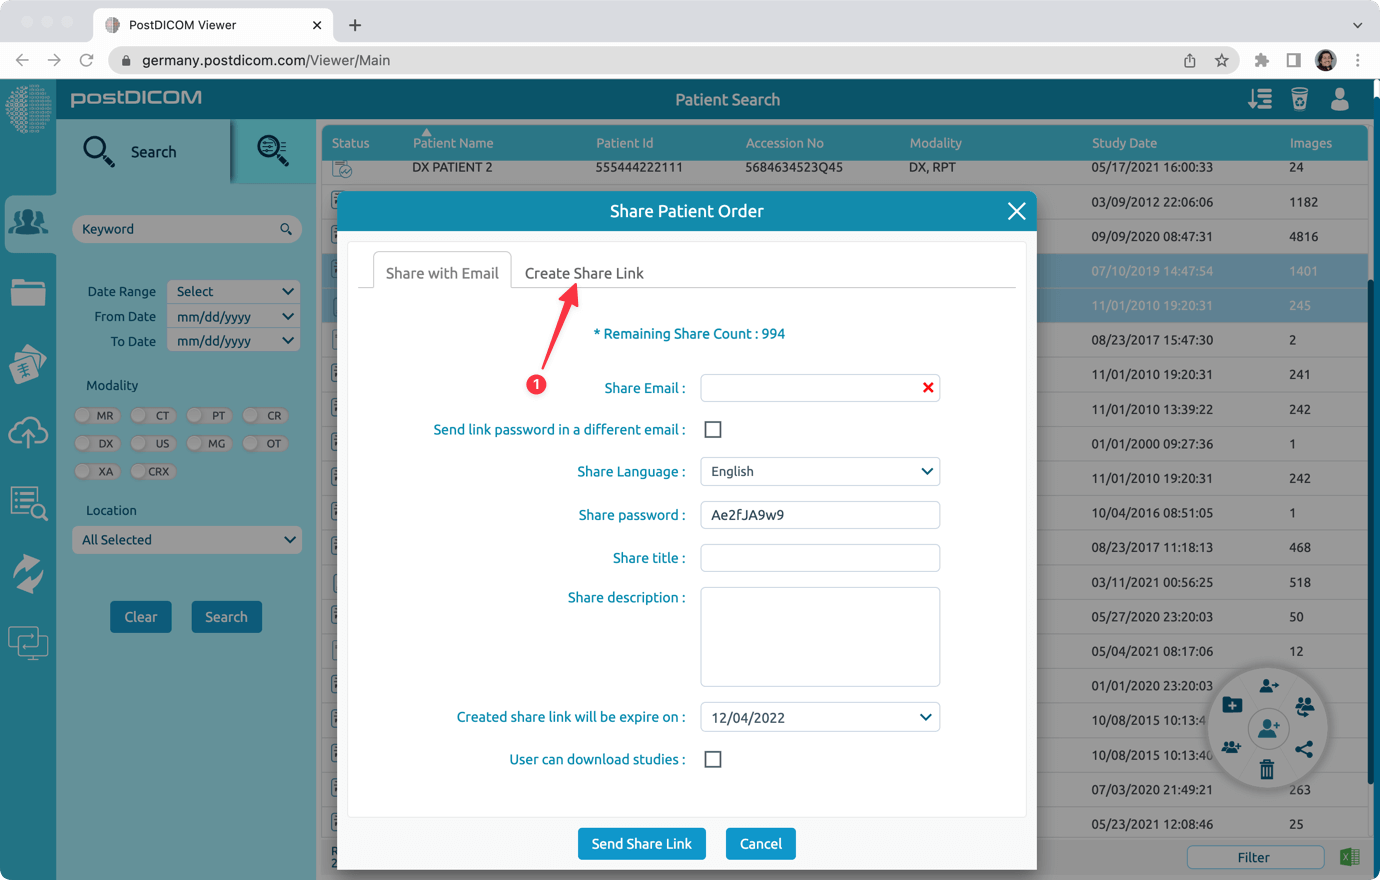Screen dimensions: 1380x880
Task: Click add-user-group icon in radial menu
Action: (x=1231, y=747)
